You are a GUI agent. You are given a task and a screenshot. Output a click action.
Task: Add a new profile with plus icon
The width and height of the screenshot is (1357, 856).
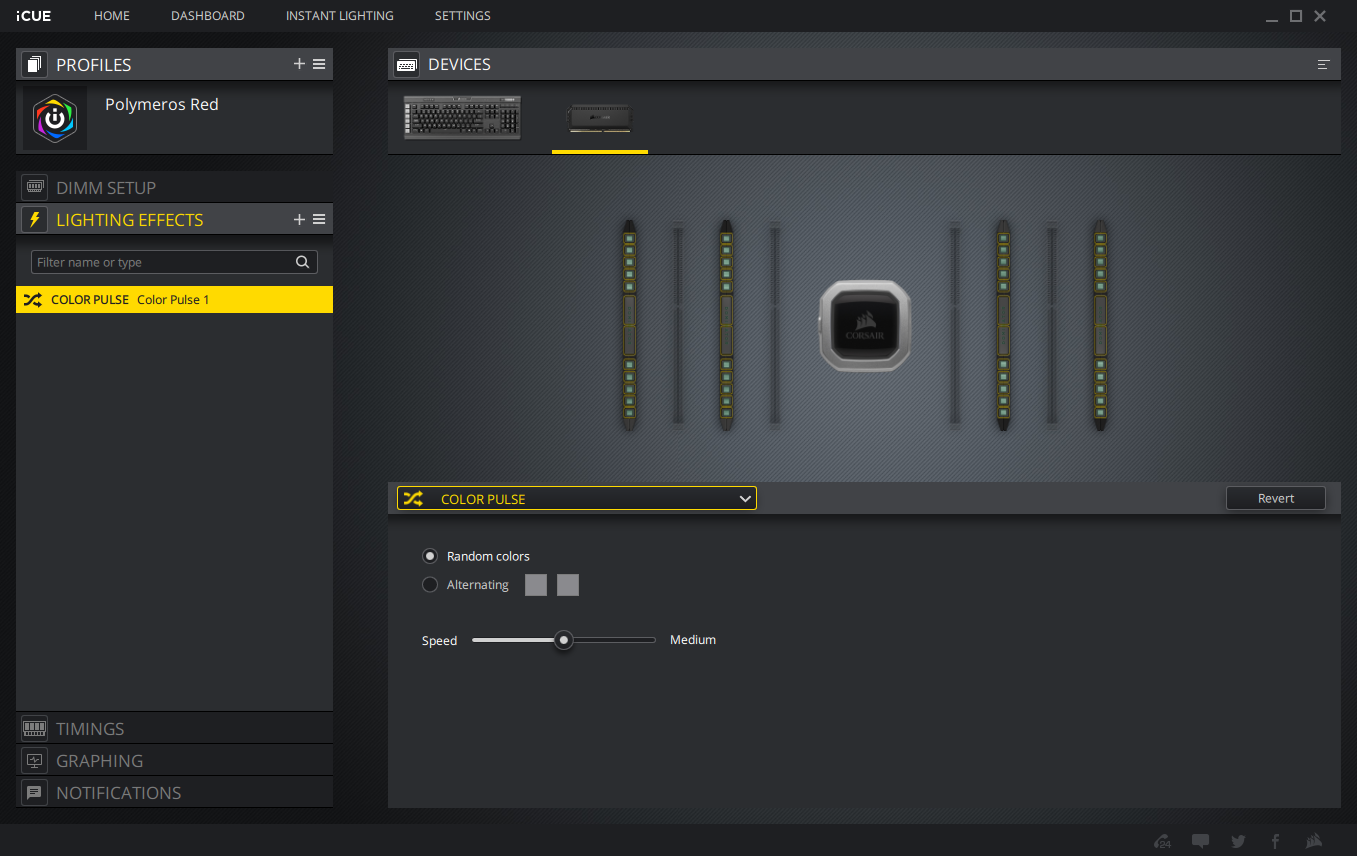[299, 64]
